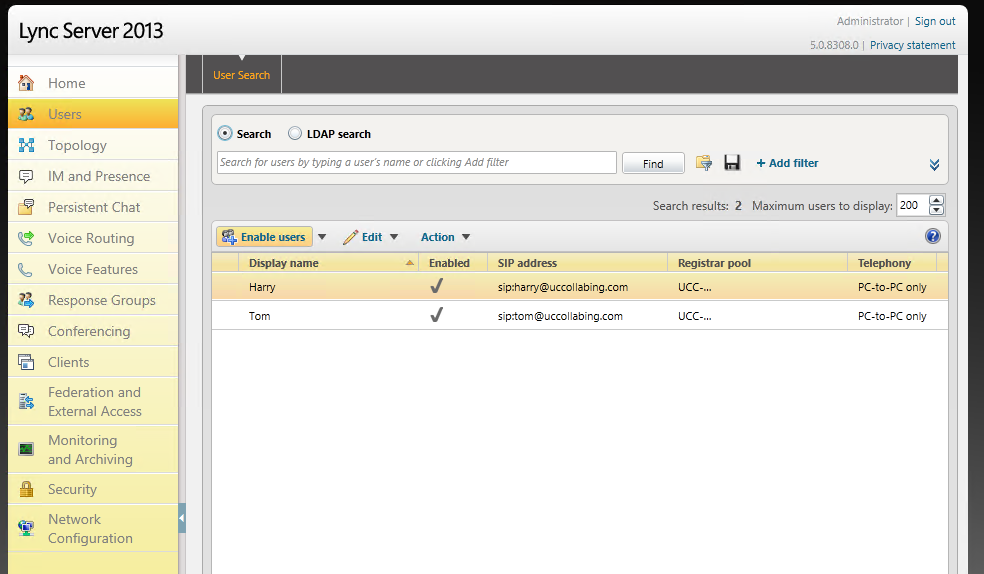Click the Topology network icon
The height and width of the screenshot is (574, 984).
click(x=26, y=145)
